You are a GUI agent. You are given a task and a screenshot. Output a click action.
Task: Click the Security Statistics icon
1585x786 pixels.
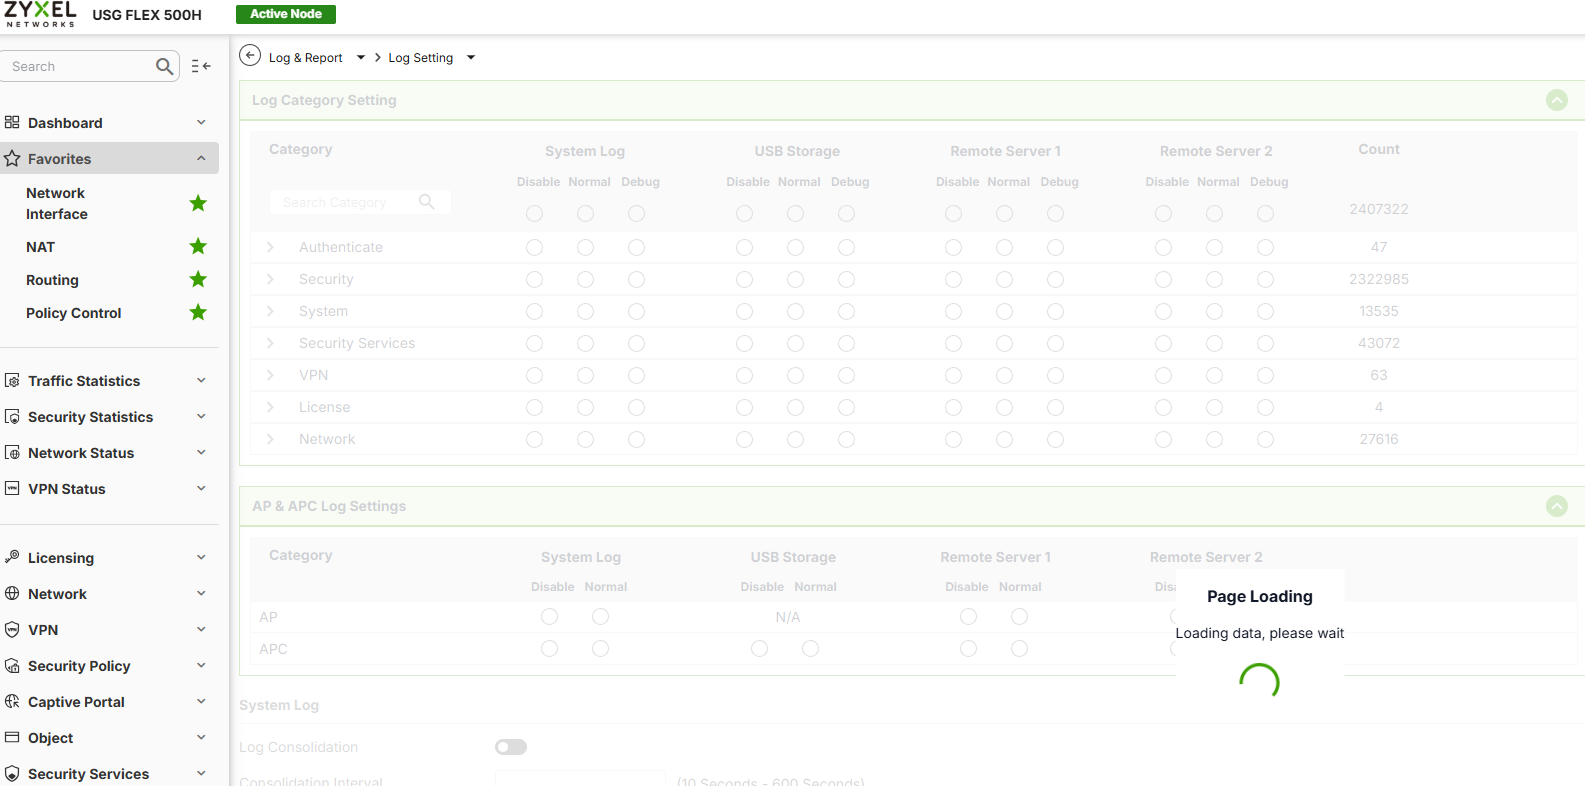coord(12,416)
